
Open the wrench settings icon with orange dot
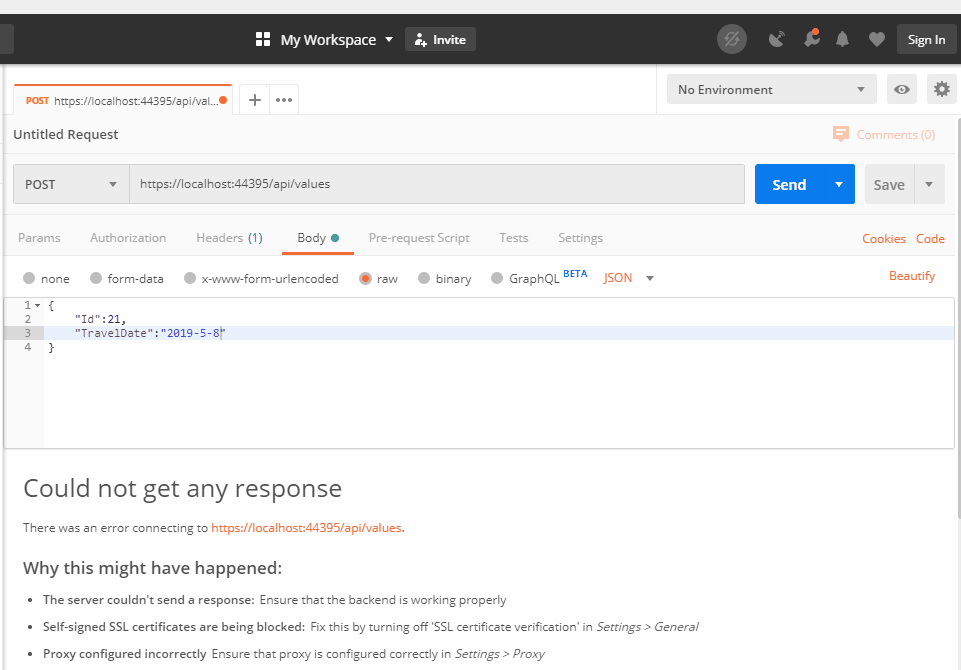pyautogui.click(x=810, y=39)
